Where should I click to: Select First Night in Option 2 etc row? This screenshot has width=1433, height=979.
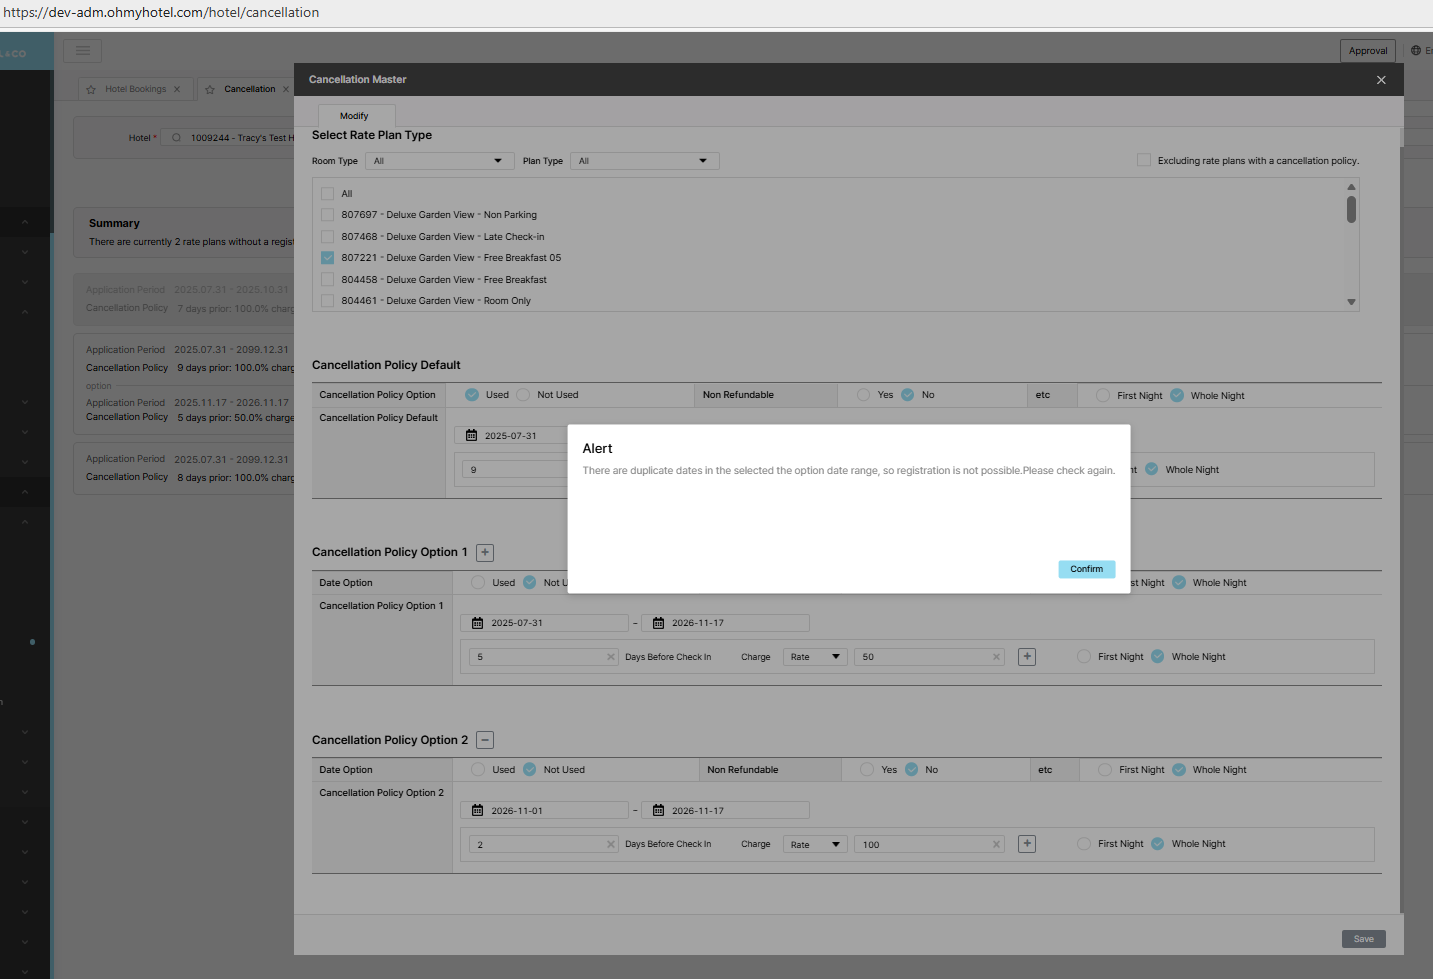click(x=1105, y=770)
